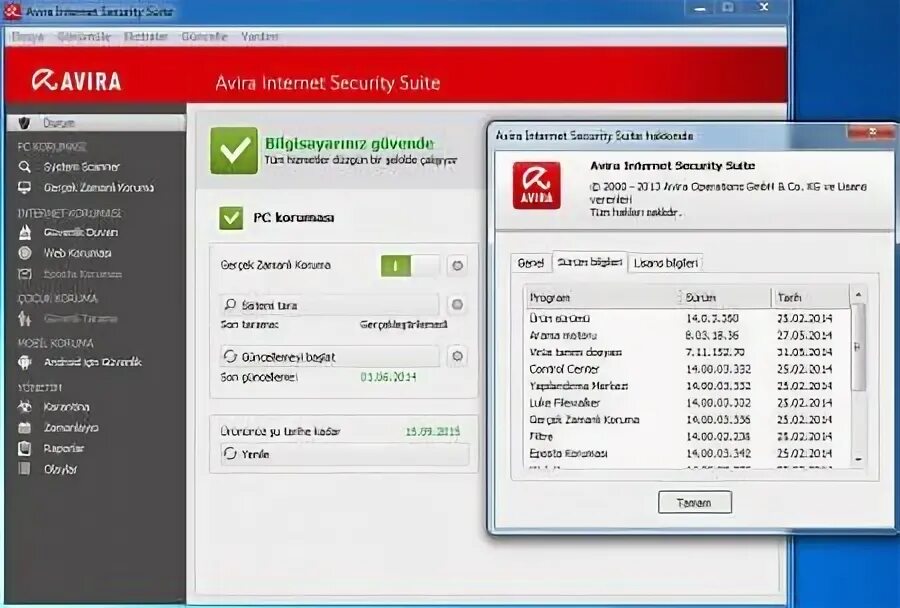
Task: Click the Bilgisayarınız güvende status heading
Action: pos(350,144)
